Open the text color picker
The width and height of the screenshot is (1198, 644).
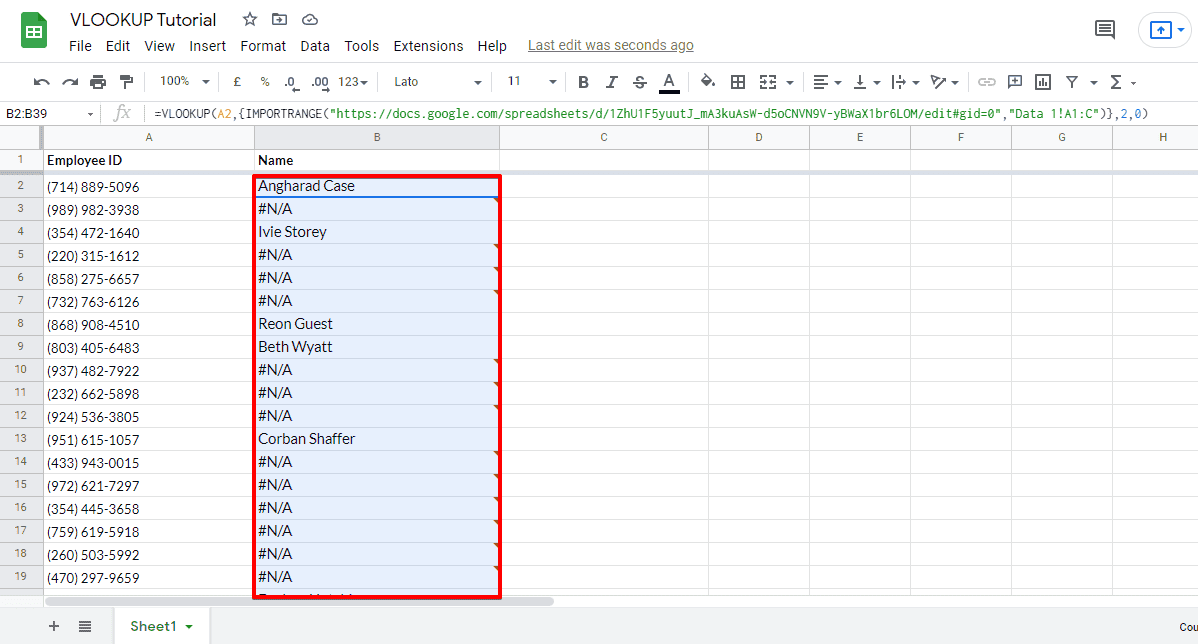click(667, 81)
